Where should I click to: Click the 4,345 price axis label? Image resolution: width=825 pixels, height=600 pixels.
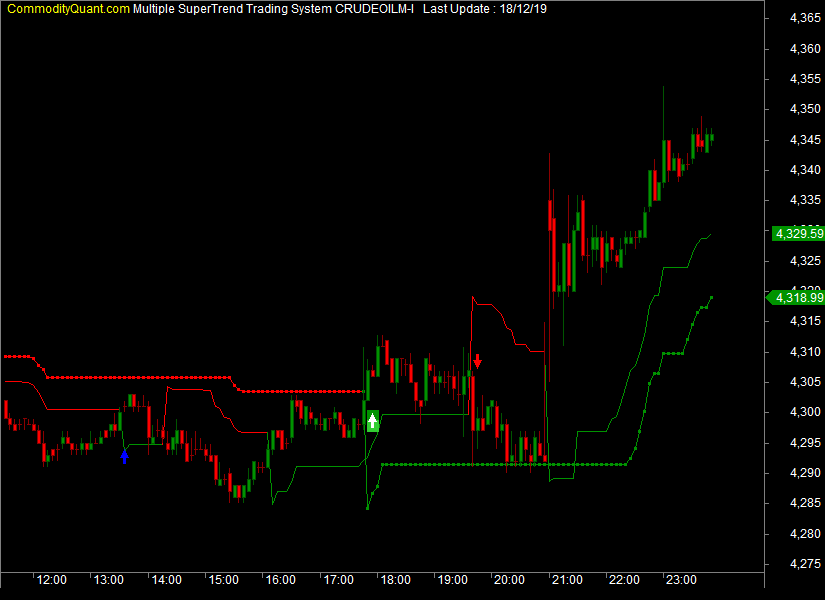point(805,140)
